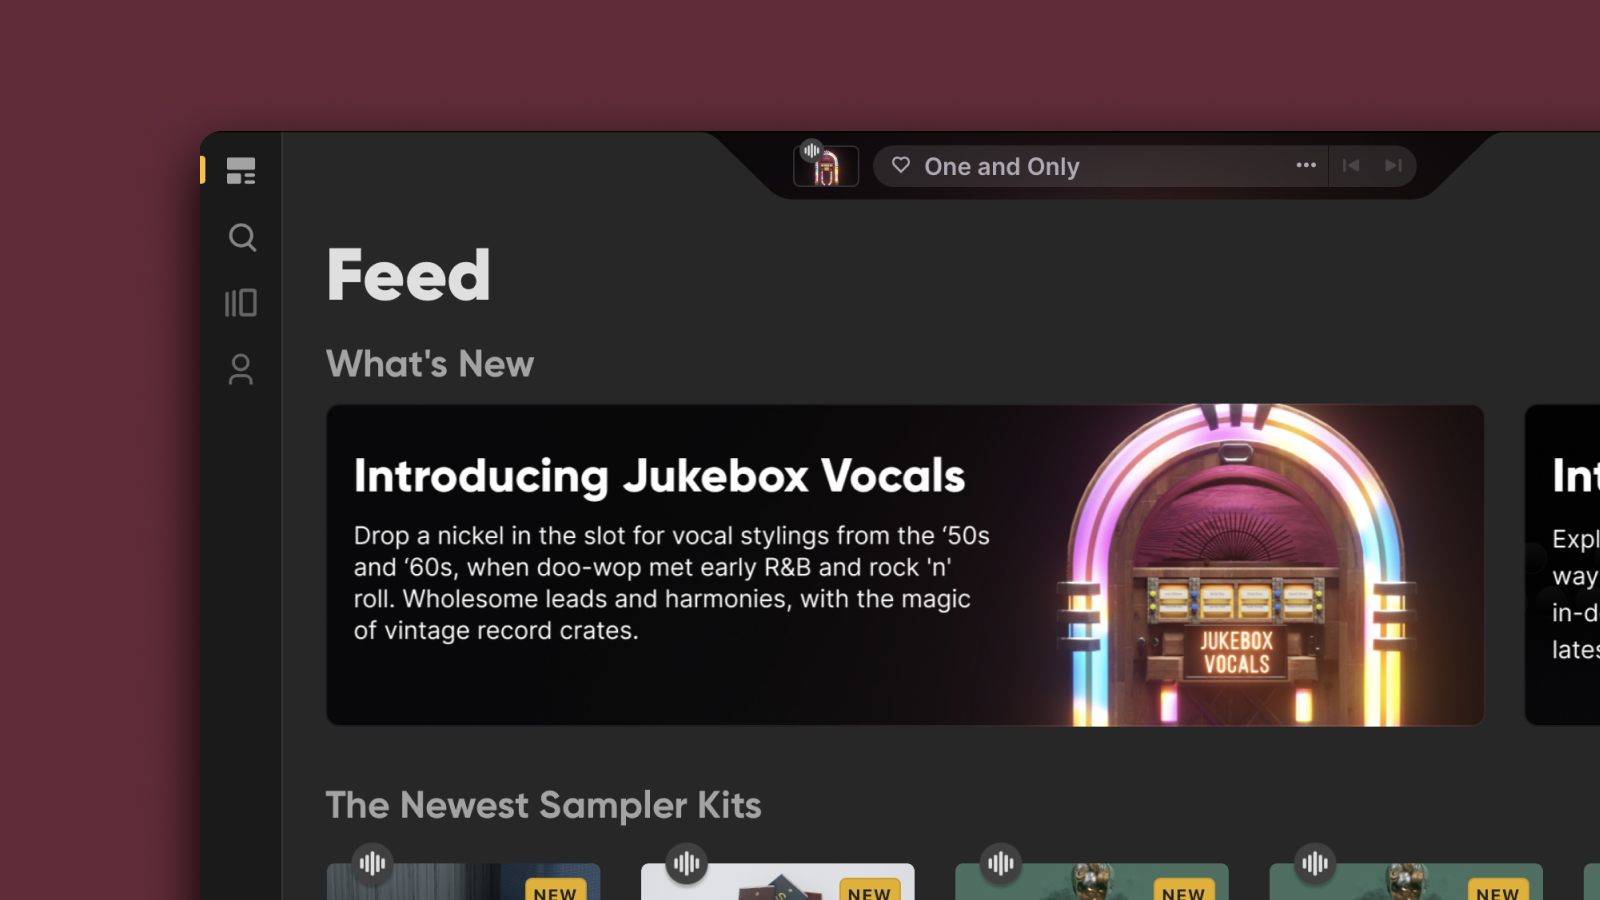Viewport: 1600px width, 900px height.
Task: Favorite One and Only with heart icon
Action: [901, 165]
